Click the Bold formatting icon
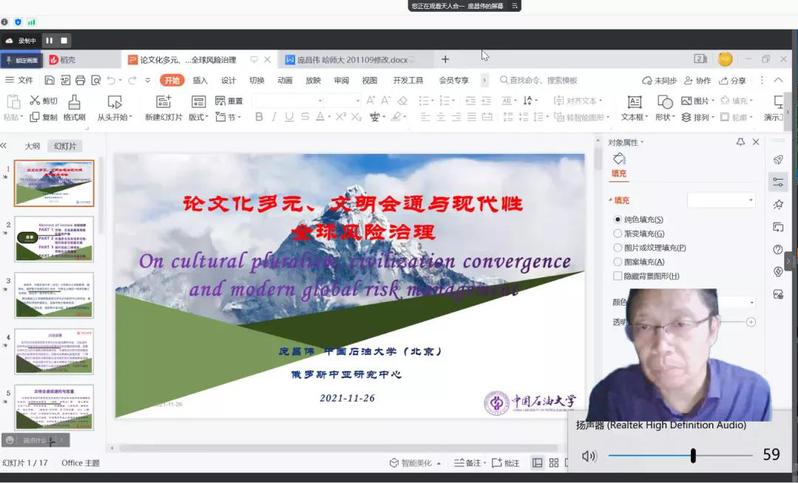 pyautogui.click(x=259, y=117)
